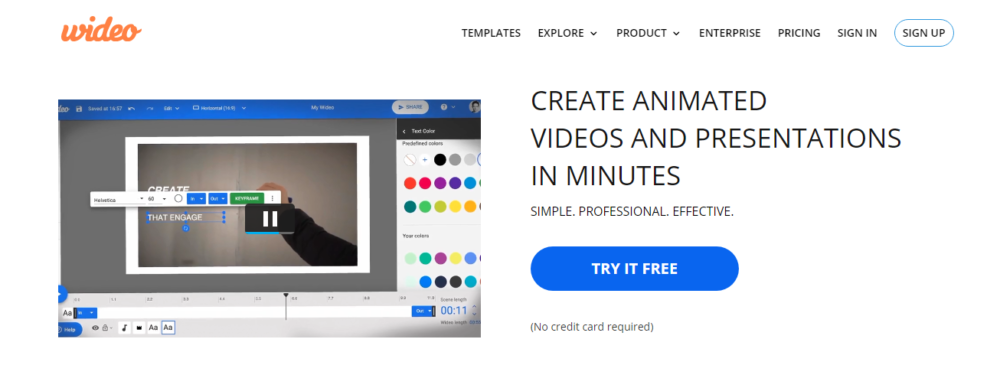Click the green Keyframe button
The image size is (1000, 375).
pos(247,199)
